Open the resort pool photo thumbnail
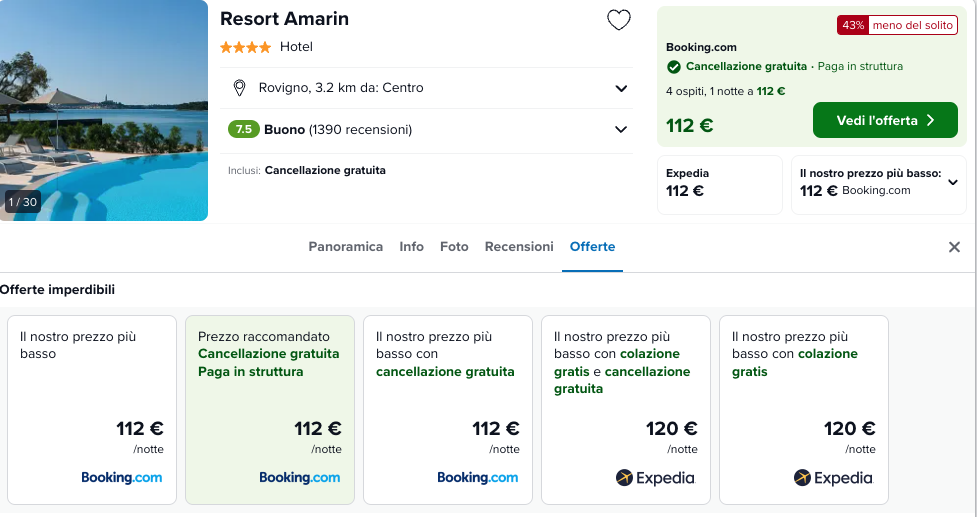The image size is (977, 517). tap(104, 110)
